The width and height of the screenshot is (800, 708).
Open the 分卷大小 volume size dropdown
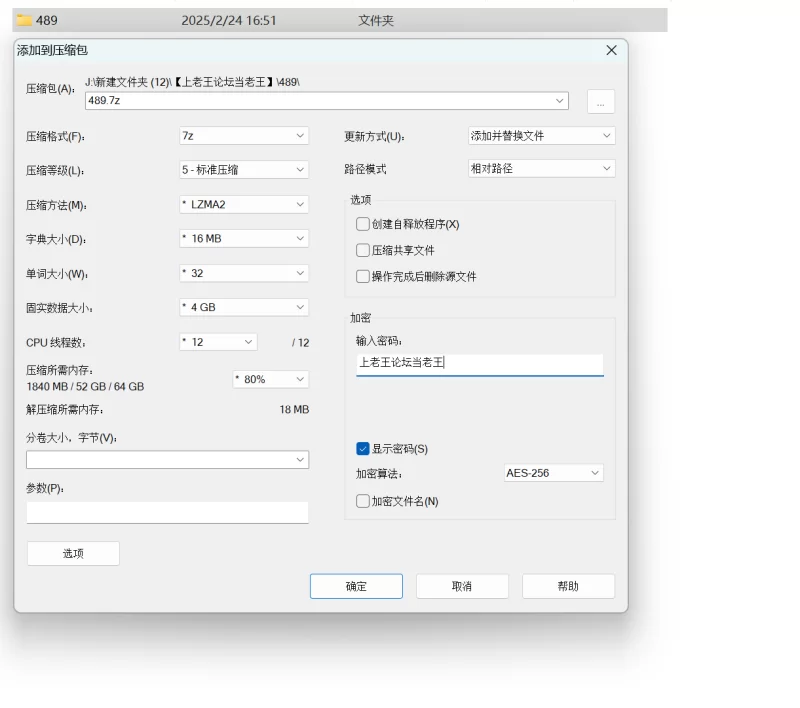pos(167,460)
